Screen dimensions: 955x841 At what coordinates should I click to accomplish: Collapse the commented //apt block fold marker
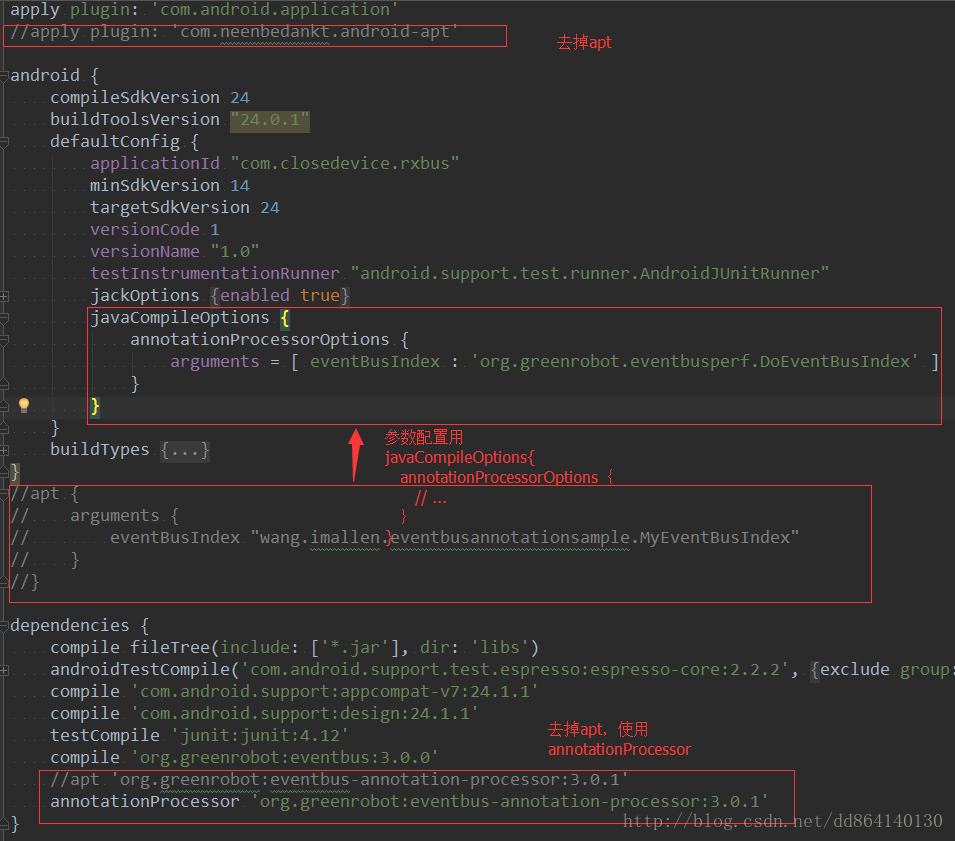5,494
